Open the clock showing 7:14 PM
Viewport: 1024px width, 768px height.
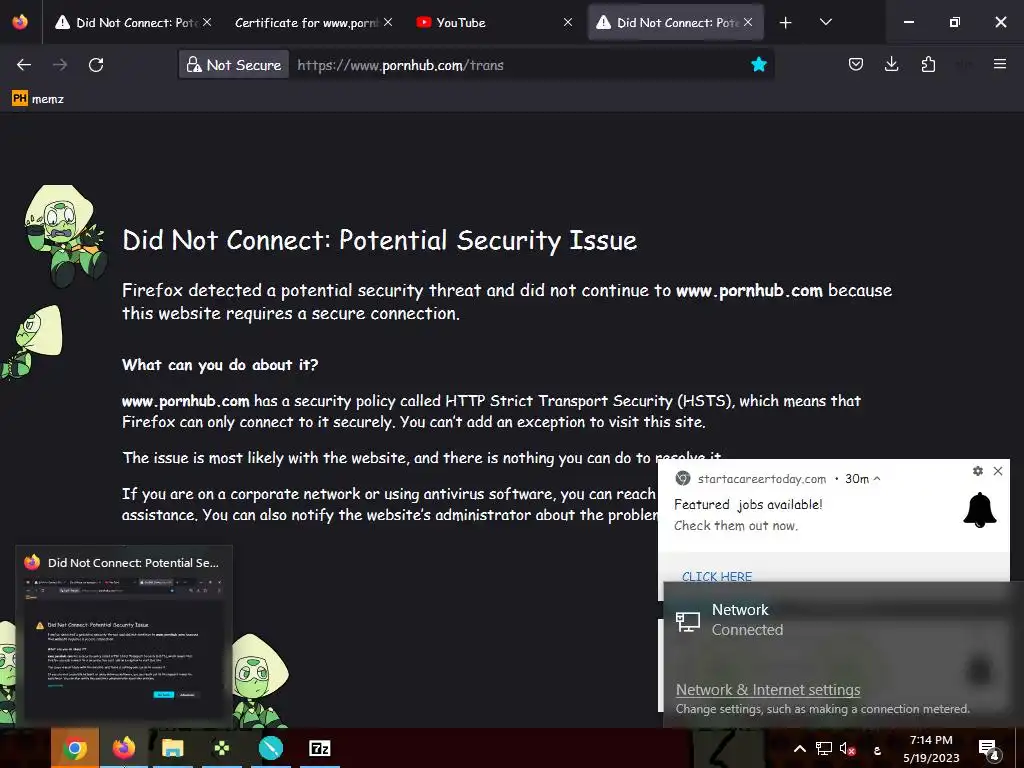pyautogui.click(x=931, y=748)
